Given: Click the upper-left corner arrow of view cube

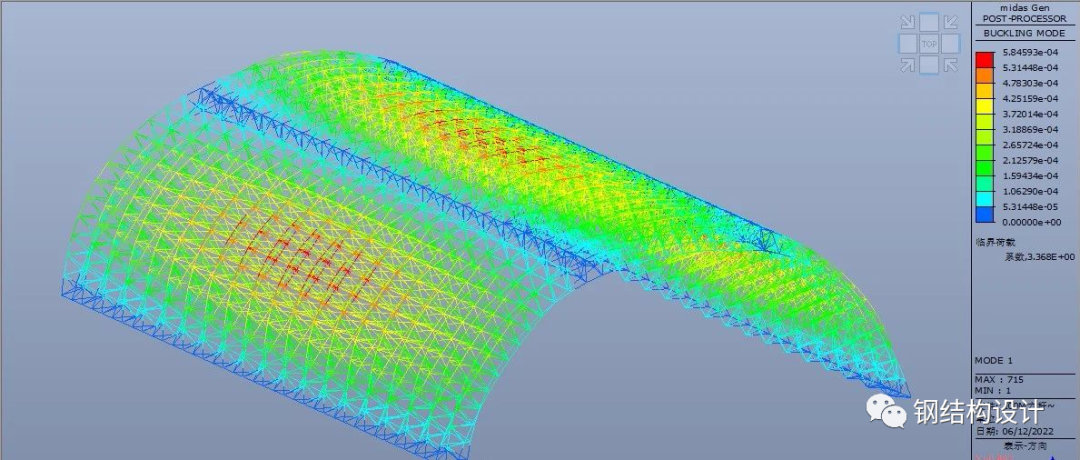Looking at the screenshot, I should point(908,23).
